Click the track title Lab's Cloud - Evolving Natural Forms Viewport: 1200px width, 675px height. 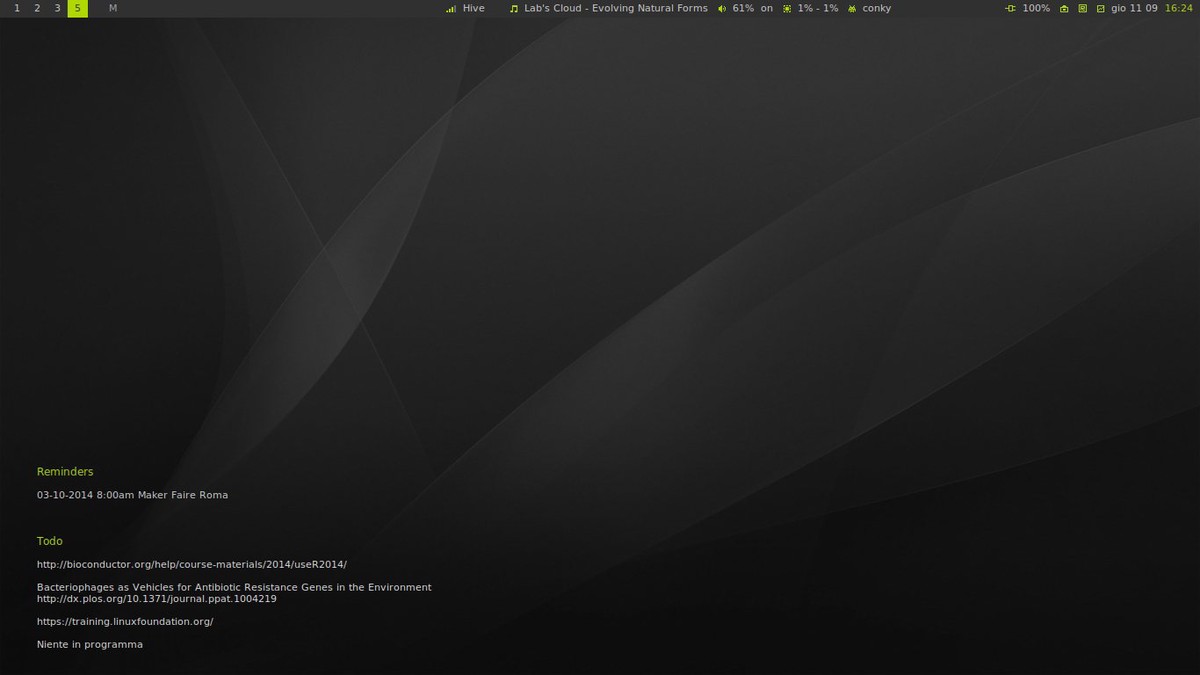click(616, 8)
